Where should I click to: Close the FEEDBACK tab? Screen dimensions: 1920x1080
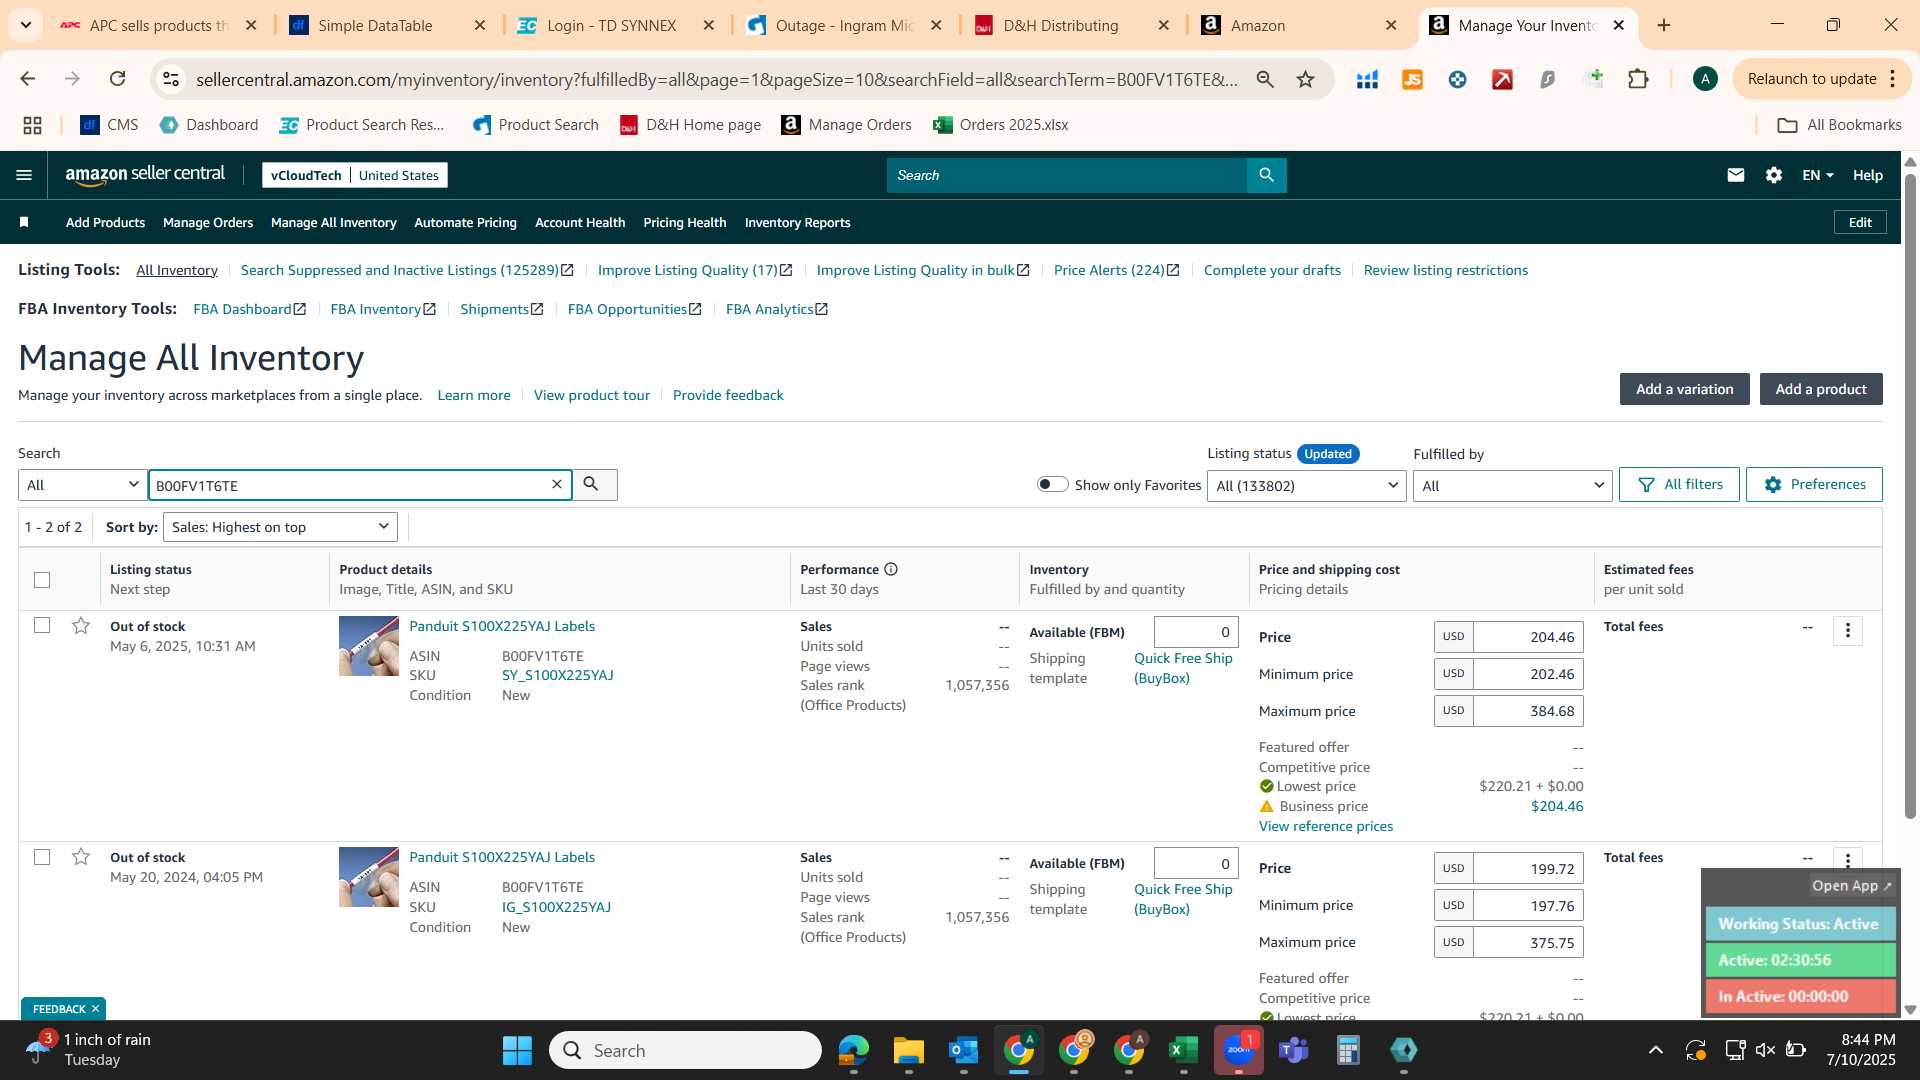pyautogui.click(x=95, y=1009)
